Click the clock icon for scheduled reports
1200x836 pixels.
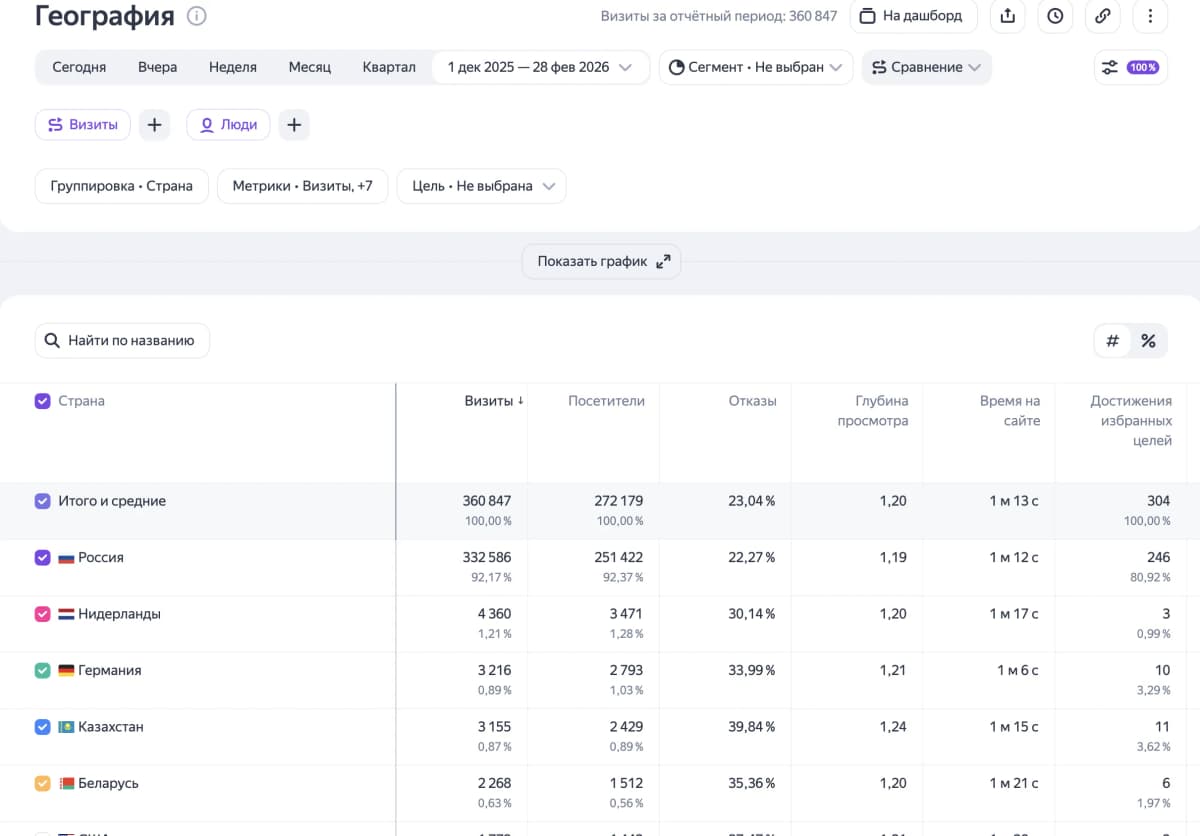pyautogui.click(x=1055, y=16)
